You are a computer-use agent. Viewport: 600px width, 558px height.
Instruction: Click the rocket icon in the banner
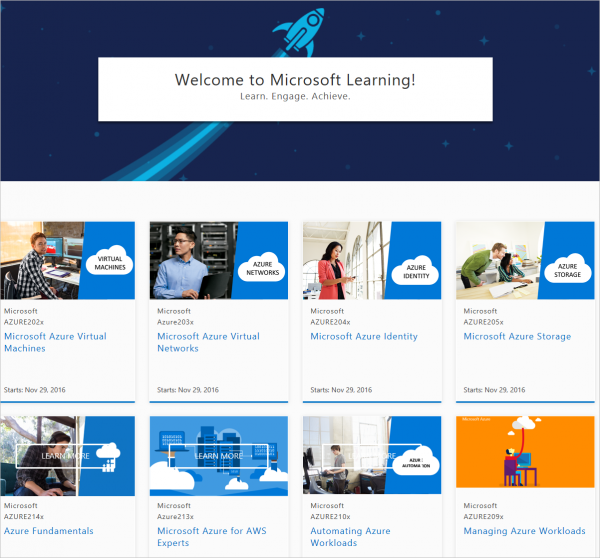pos(300,33)
